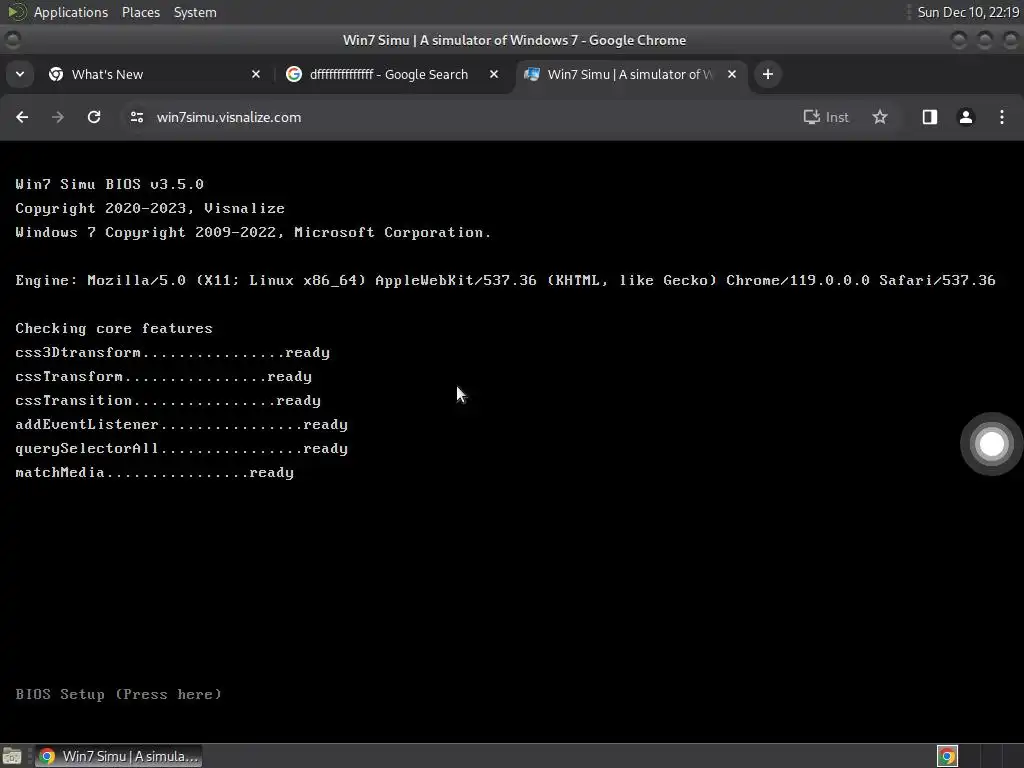The image size is (1024, 768).
Task: Click the 'css3Dtransform' ready line
Action: click(172, 353)
